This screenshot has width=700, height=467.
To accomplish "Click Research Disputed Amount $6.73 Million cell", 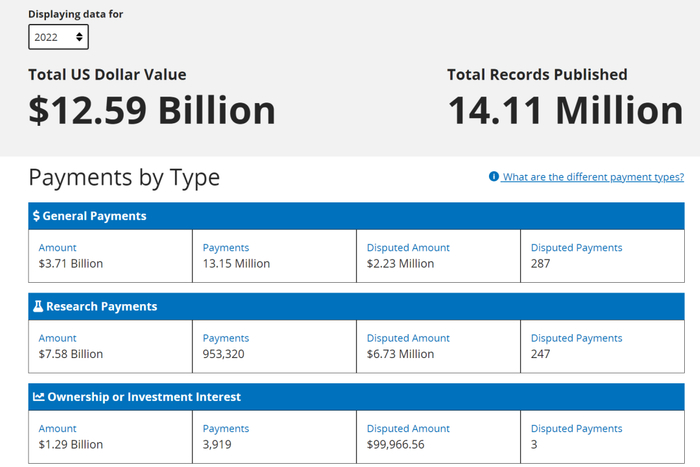I will tap(438, 346).
